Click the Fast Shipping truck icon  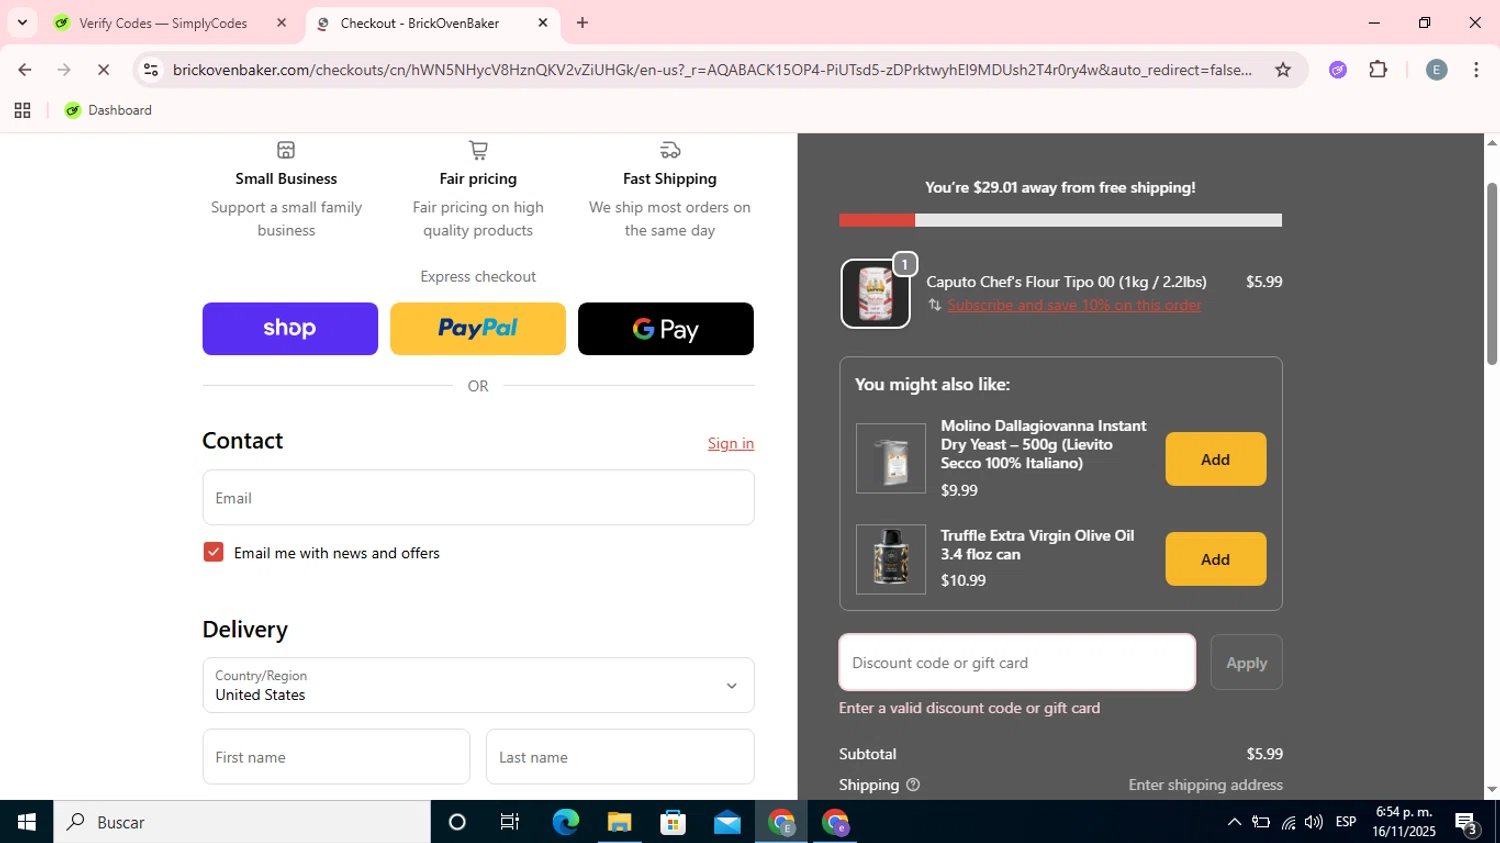coord(670,150)
